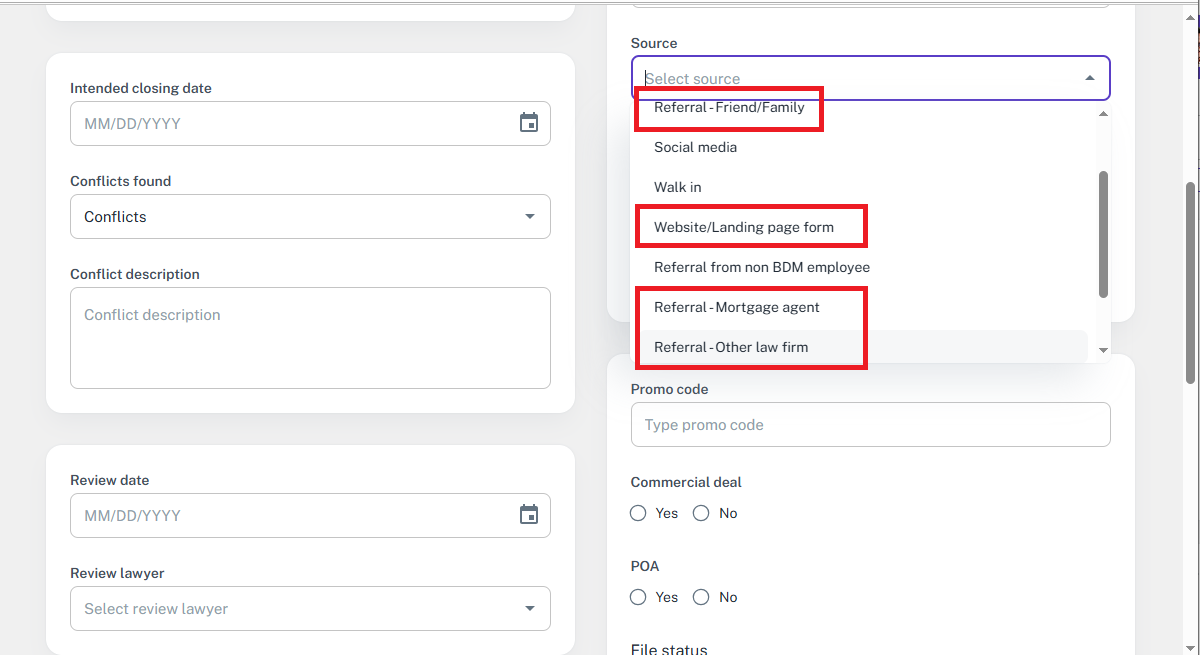Choose the Social media source option
The height and width of the screenshot is (655, 1200).
pos(696,147)
